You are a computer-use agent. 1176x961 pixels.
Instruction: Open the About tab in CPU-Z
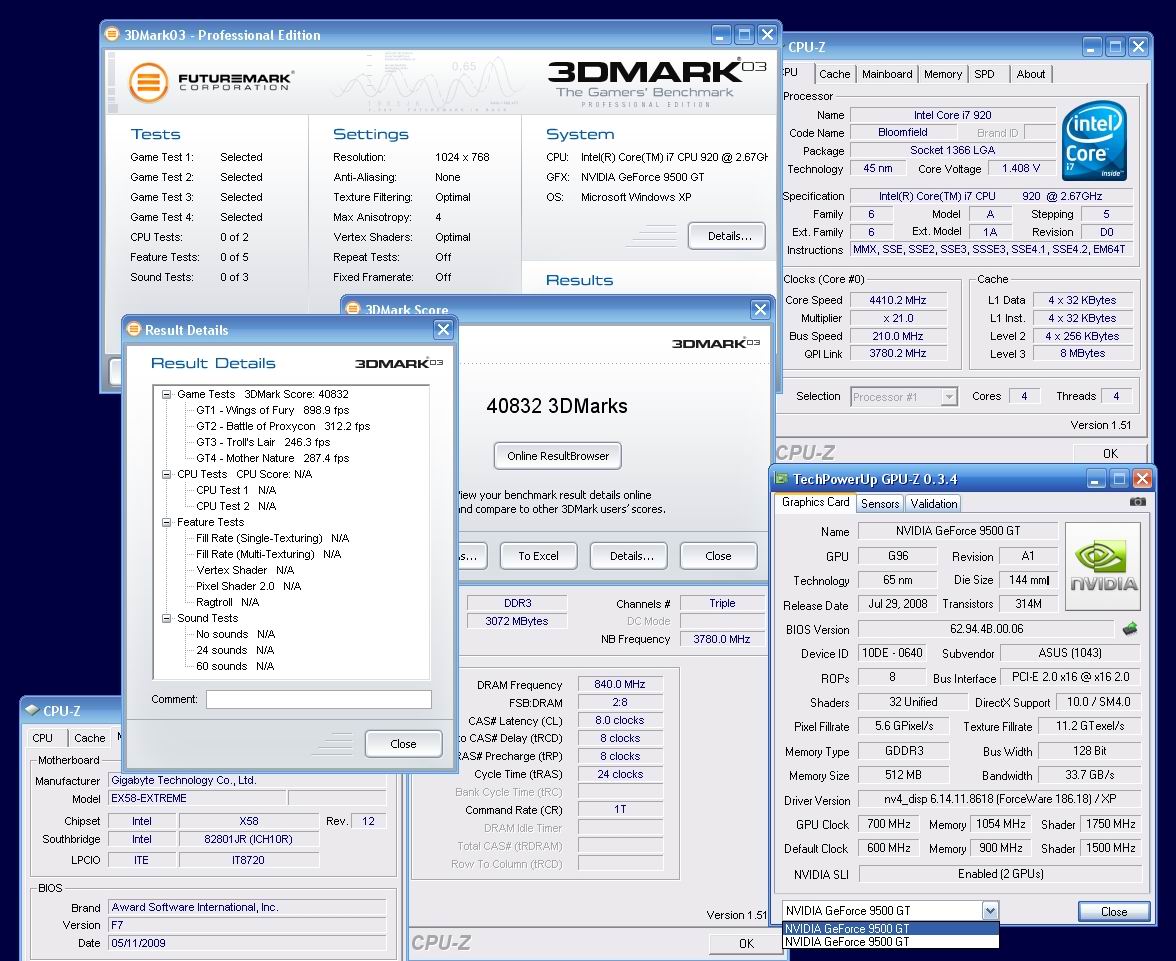pos(1030,74)
